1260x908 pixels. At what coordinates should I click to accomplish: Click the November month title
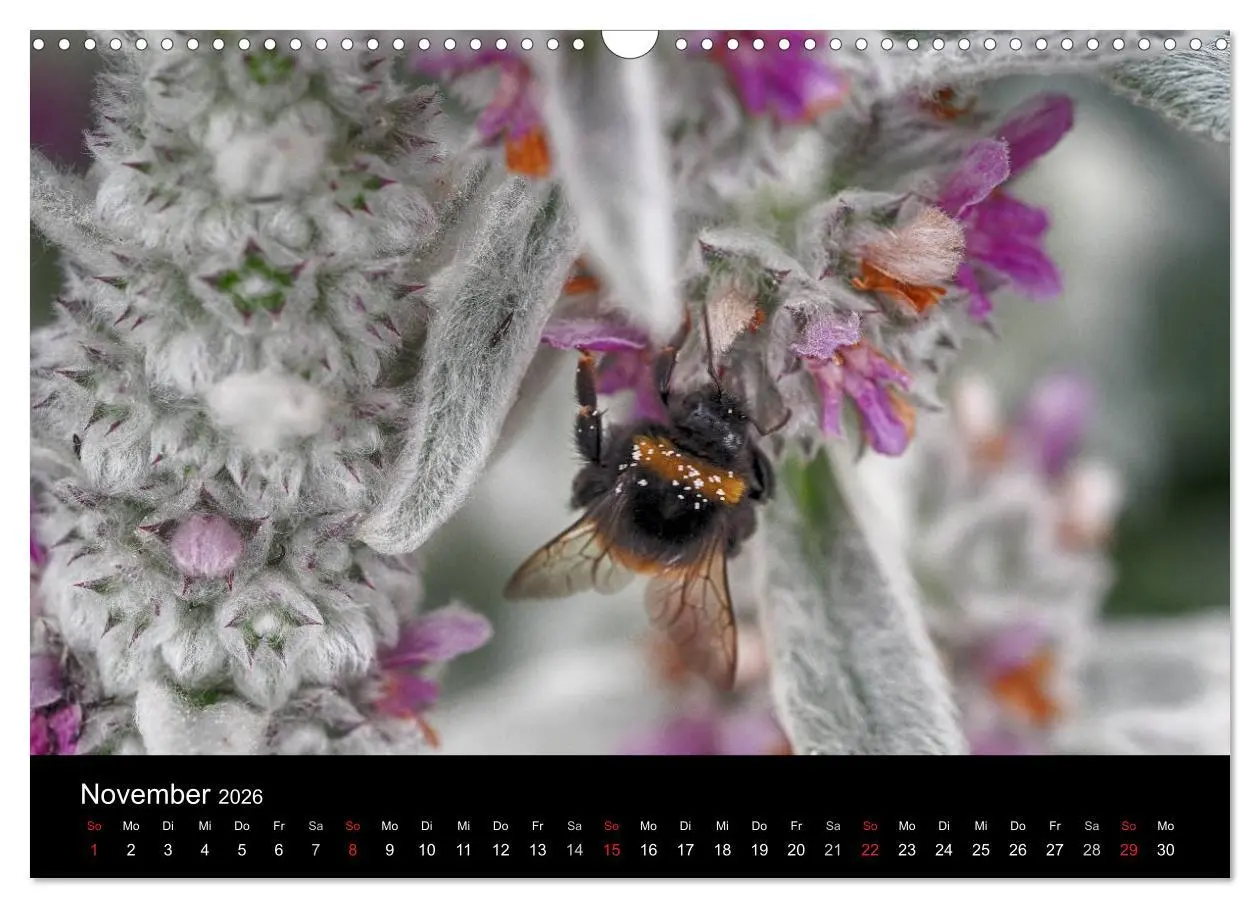148,795
